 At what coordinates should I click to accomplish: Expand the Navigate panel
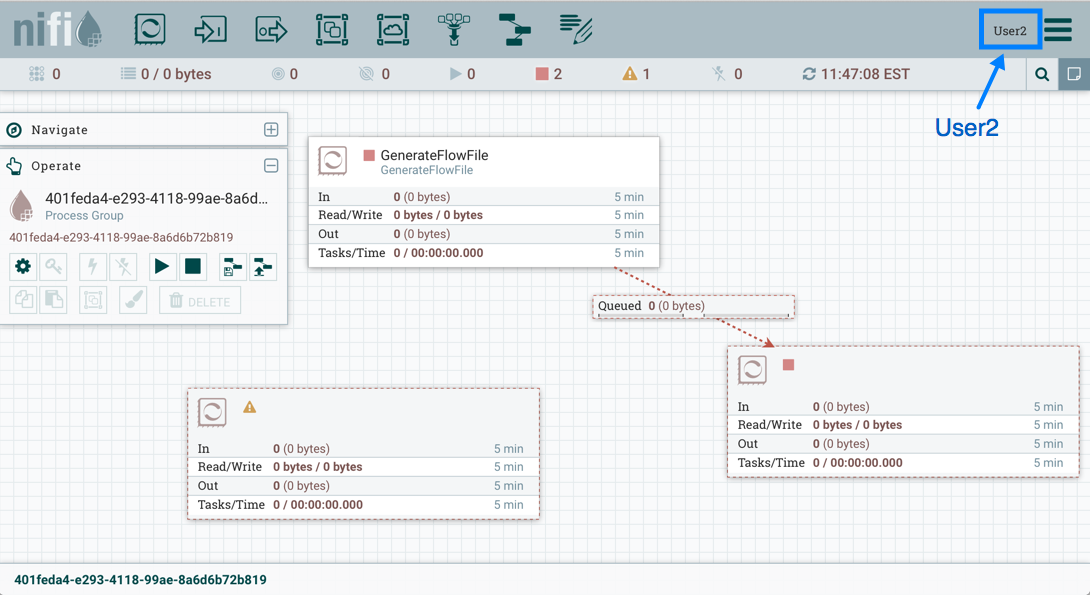(x=271, y=130)
